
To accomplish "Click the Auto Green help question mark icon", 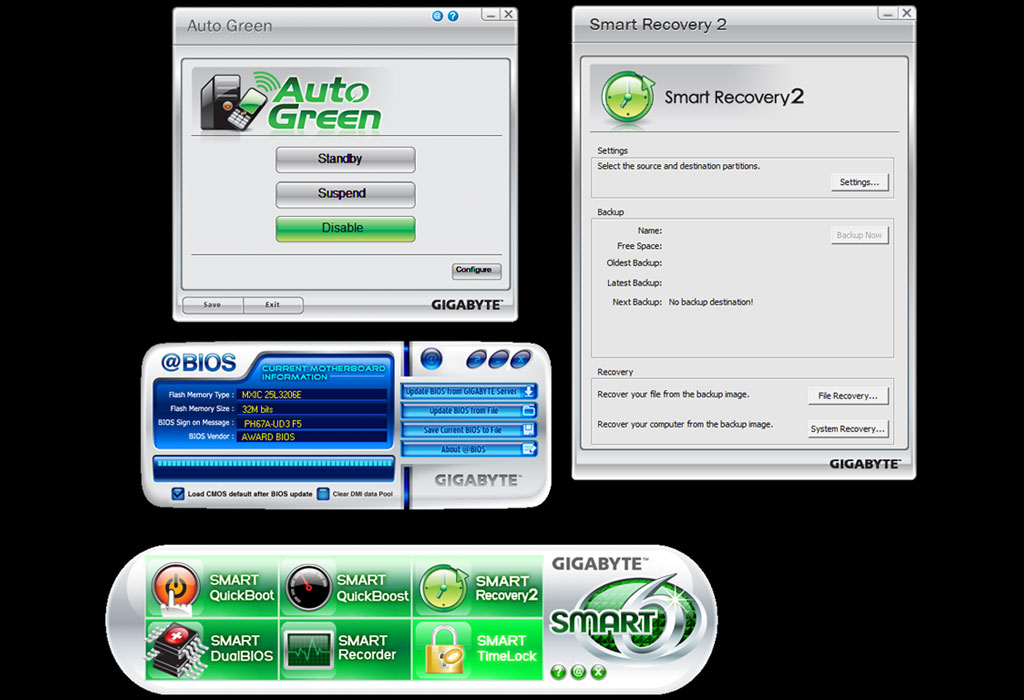I will pyautogui.click(x=453, y=16).
